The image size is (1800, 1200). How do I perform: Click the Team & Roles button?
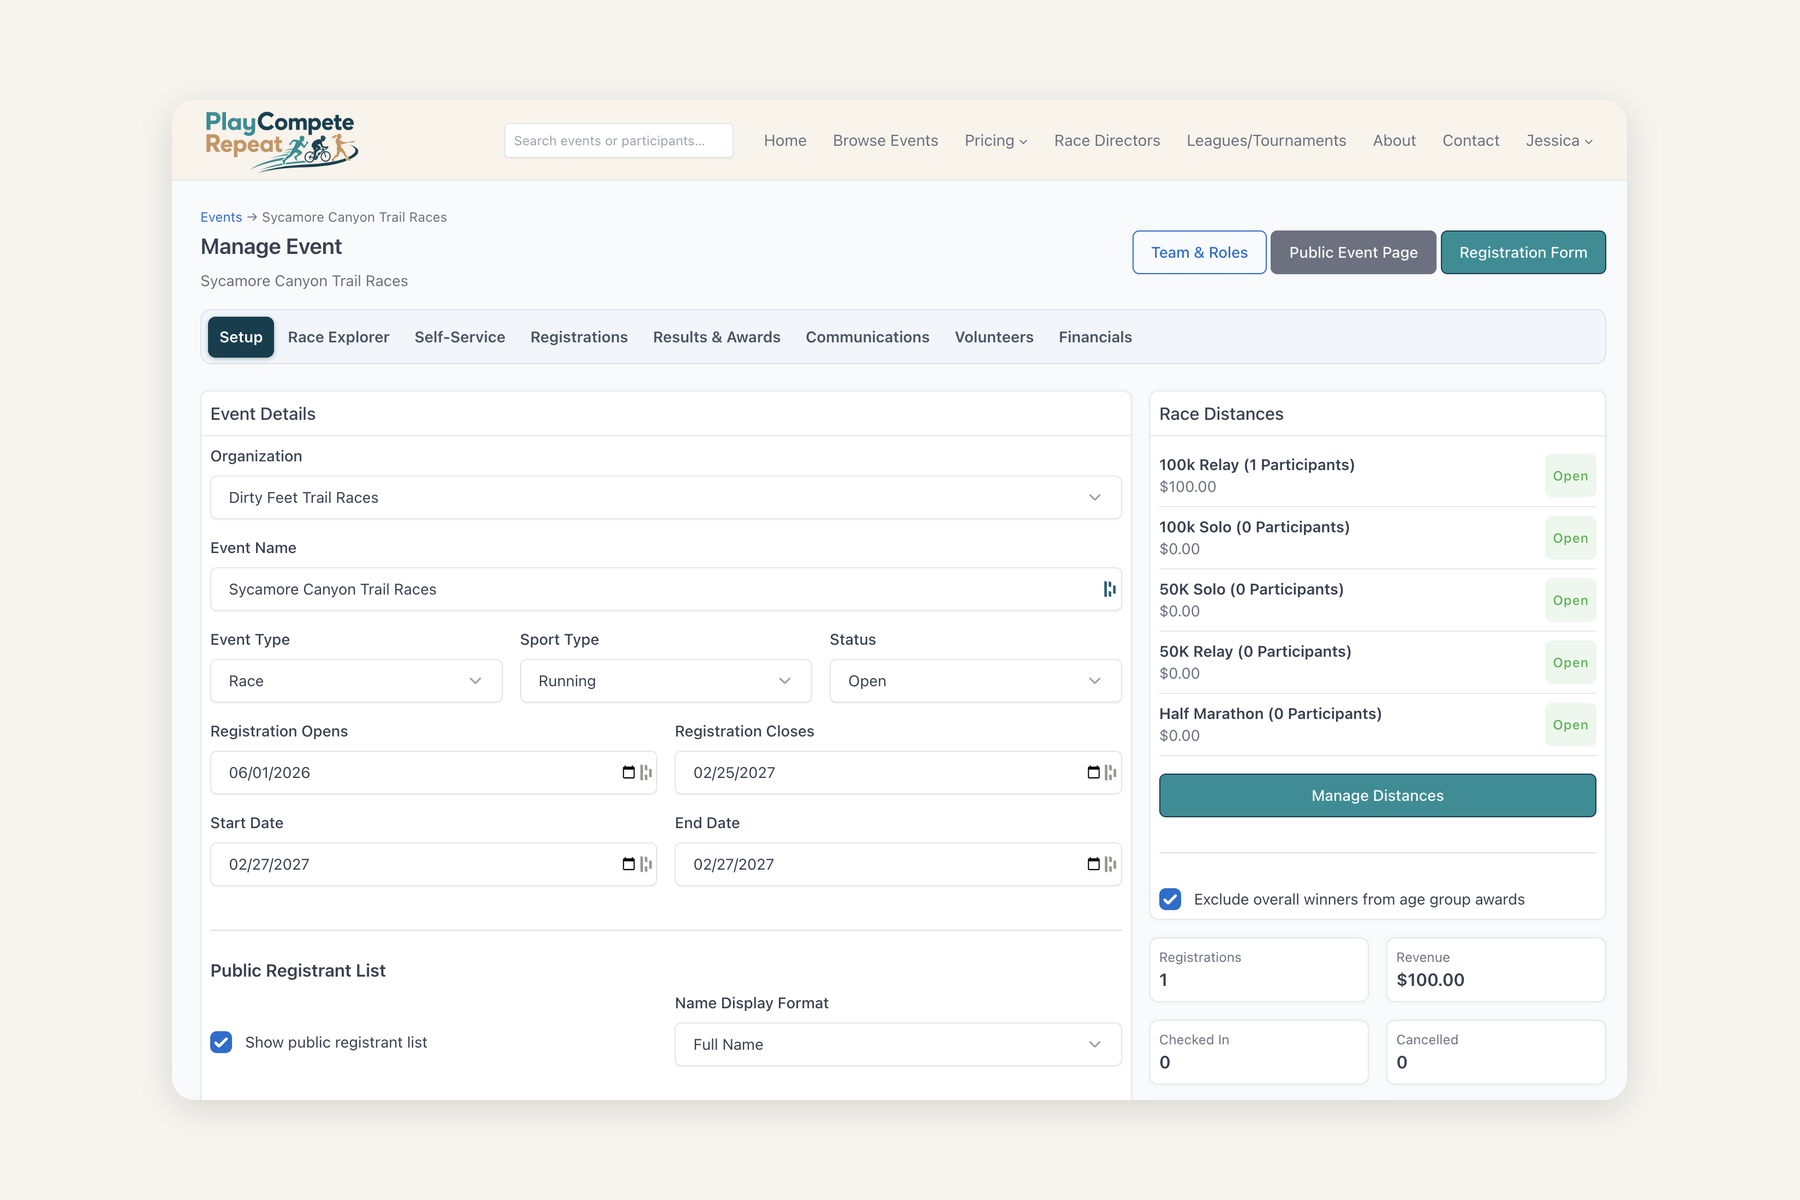click(1199, 252)
